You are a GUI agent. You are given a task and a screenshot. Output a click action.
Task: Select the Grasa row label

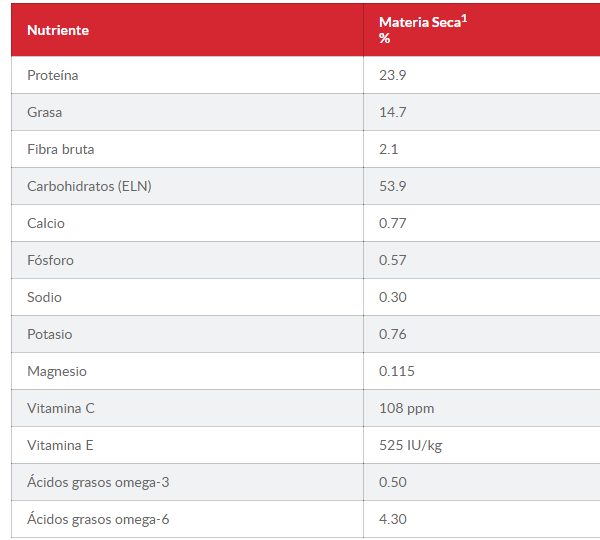[x=45, y=112]
